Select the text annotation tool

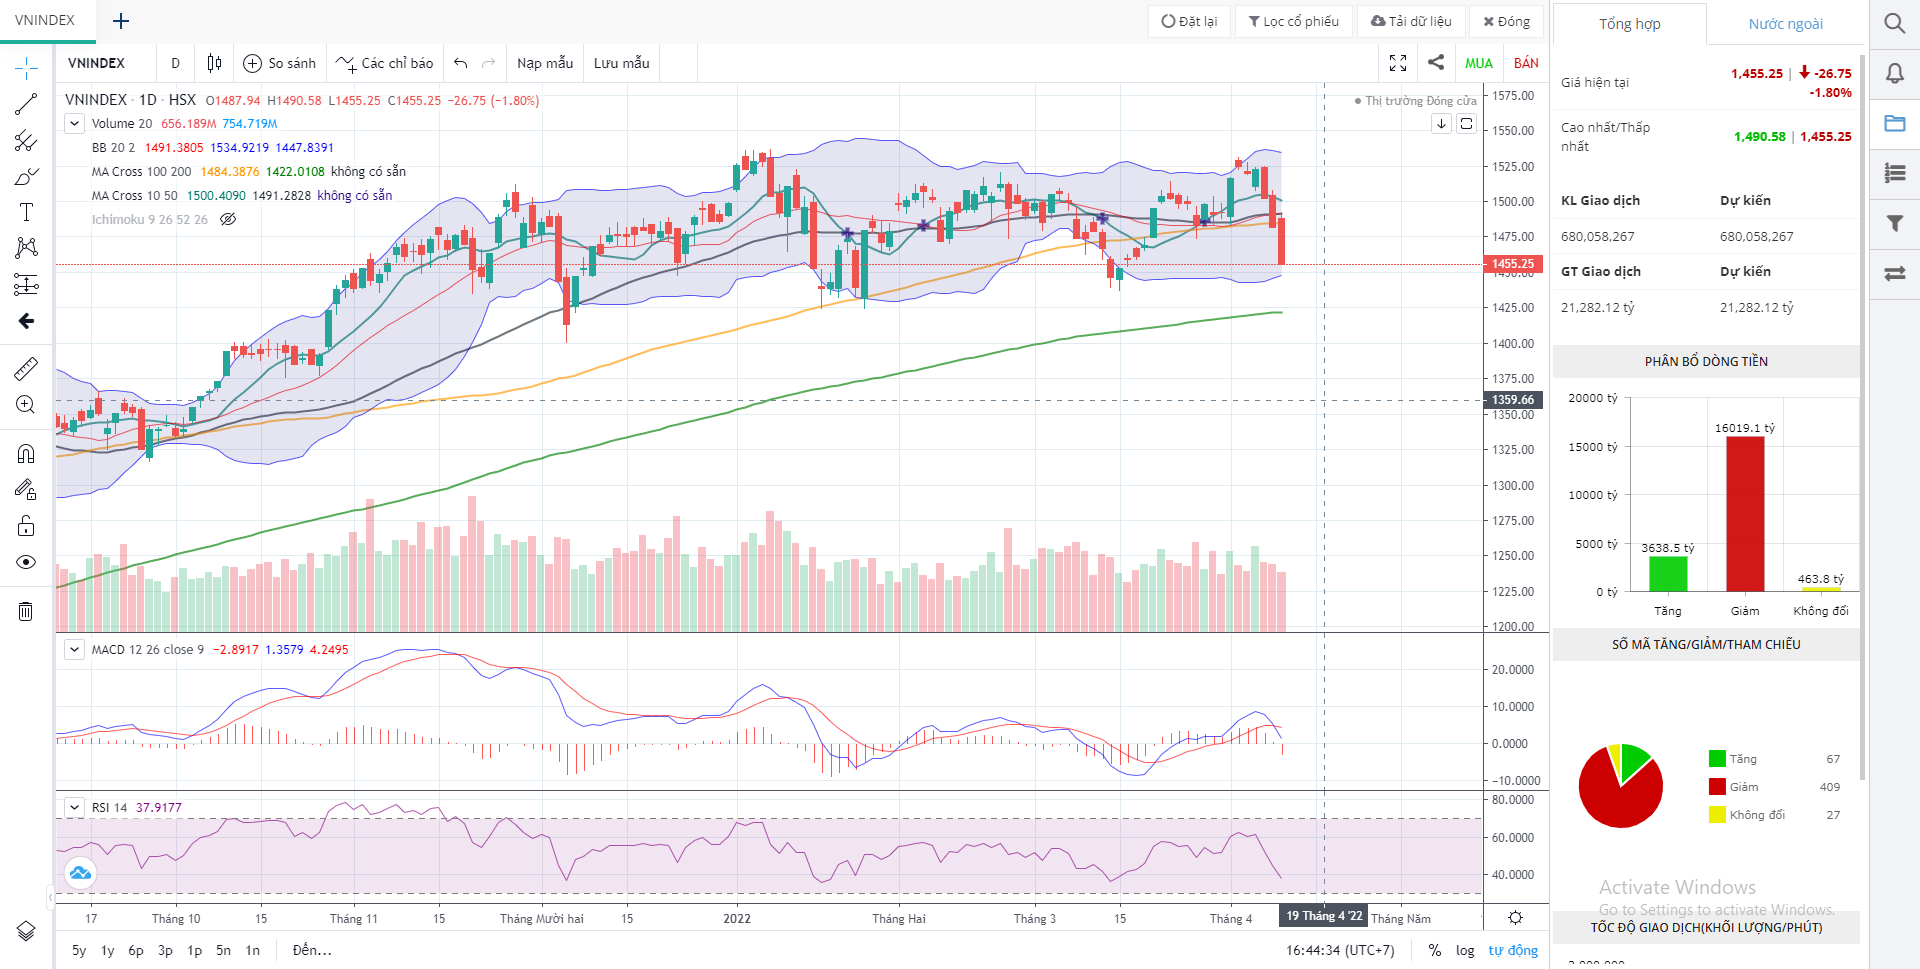coord(26,212)
